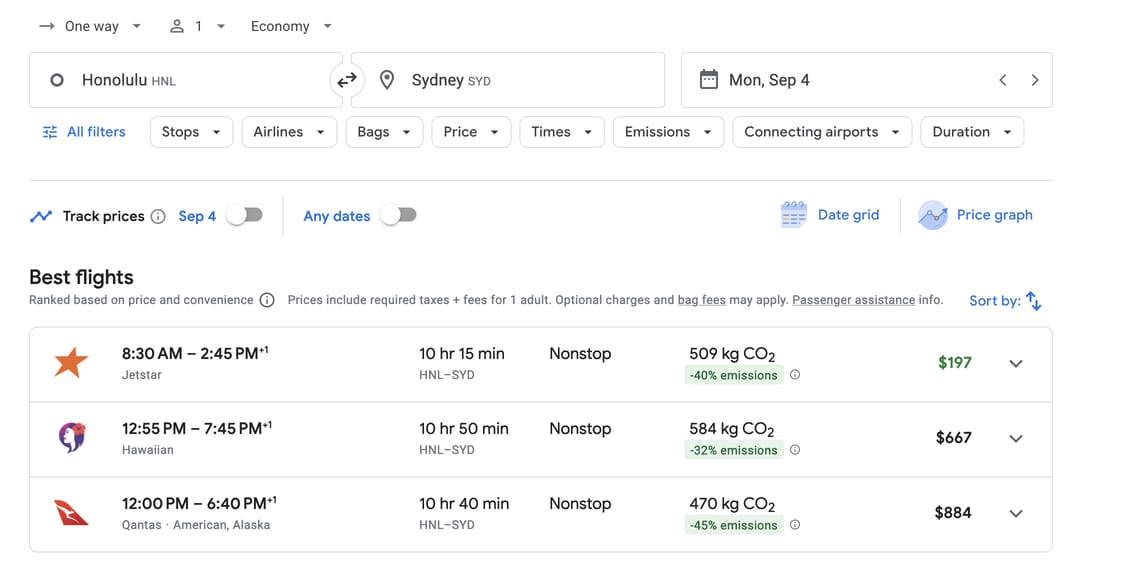Click the Track prices info icon
This screenshot has width=1128, height=576.
(x=158, y=216)
